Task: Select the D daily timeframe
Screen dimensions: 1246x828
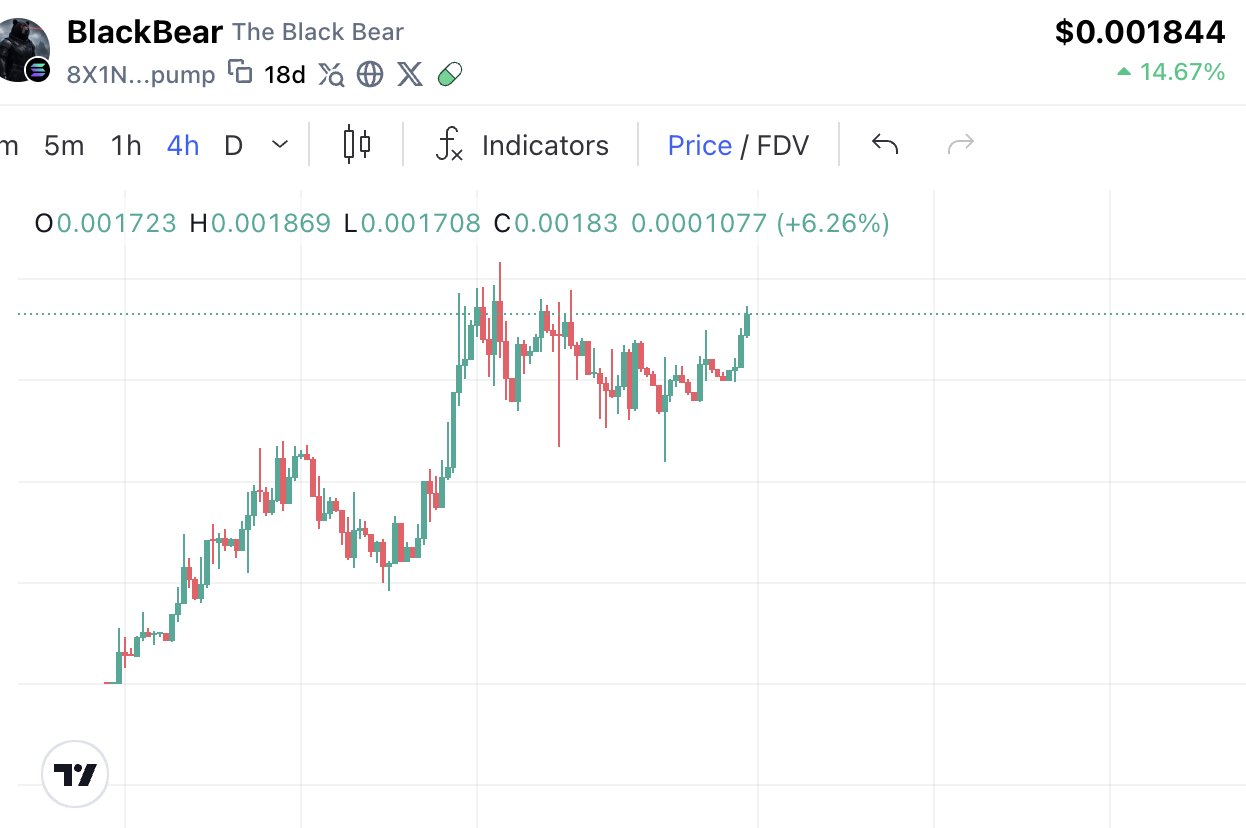Action: (233, 146)
